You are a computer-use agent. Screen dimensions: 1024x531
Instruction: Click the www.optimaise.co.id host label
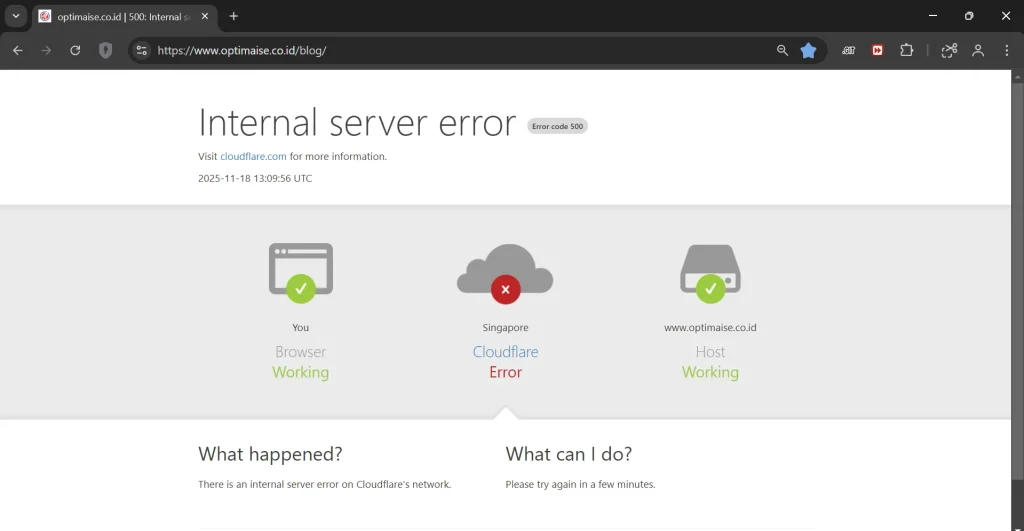[x=710, y=327]
